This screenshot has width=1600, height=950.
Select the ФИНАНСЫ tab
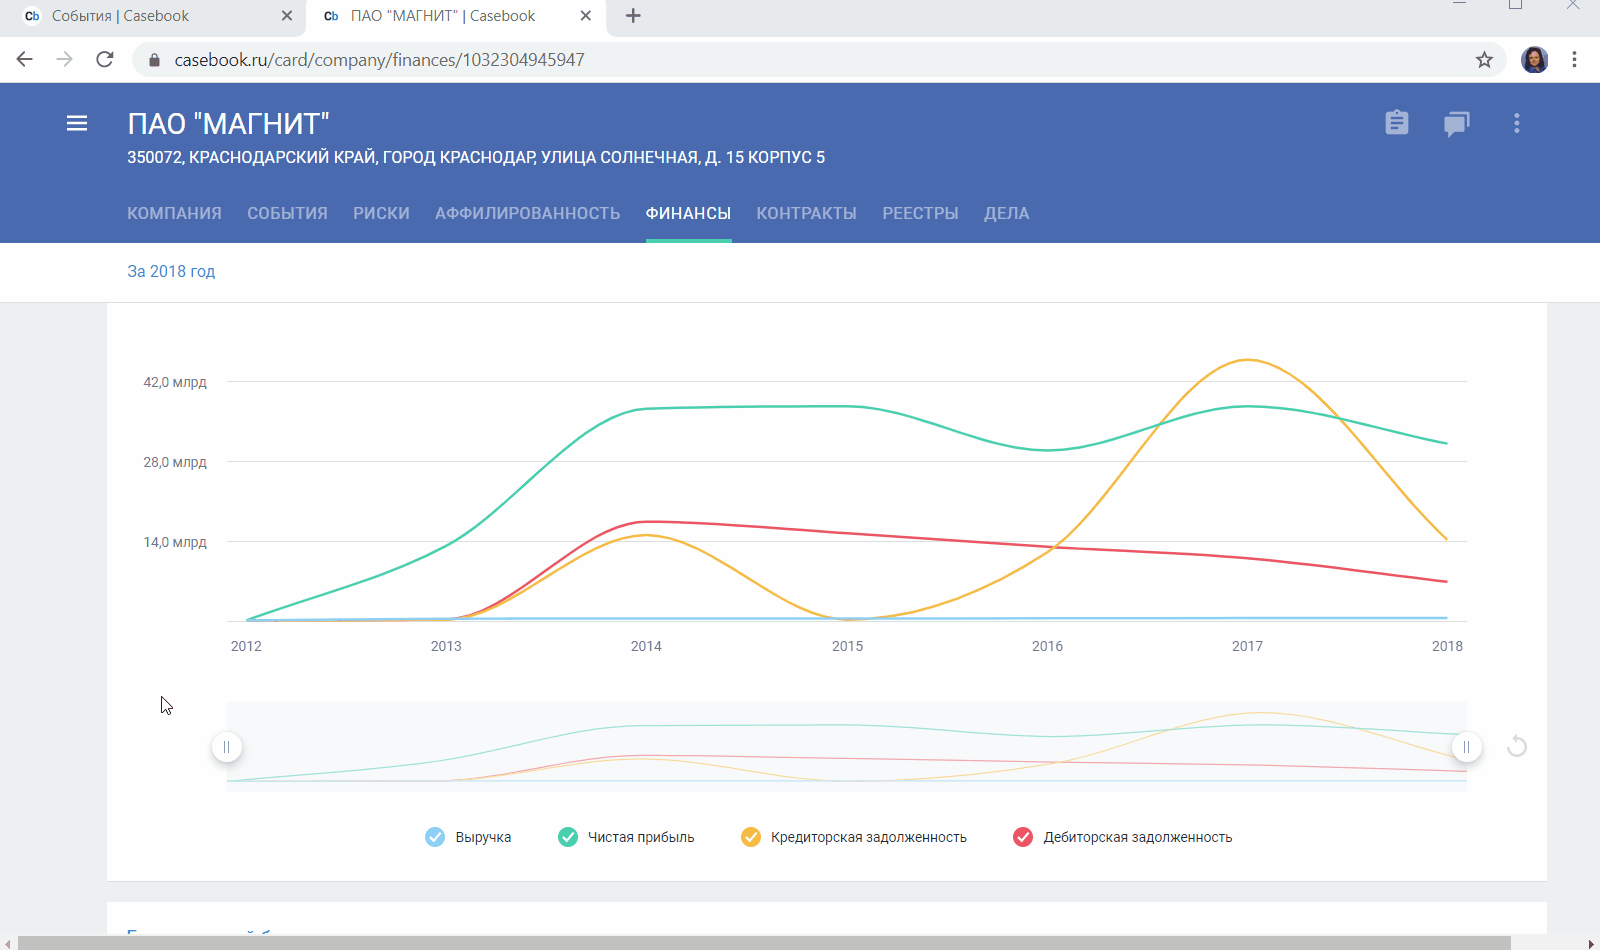pos(688,214)
